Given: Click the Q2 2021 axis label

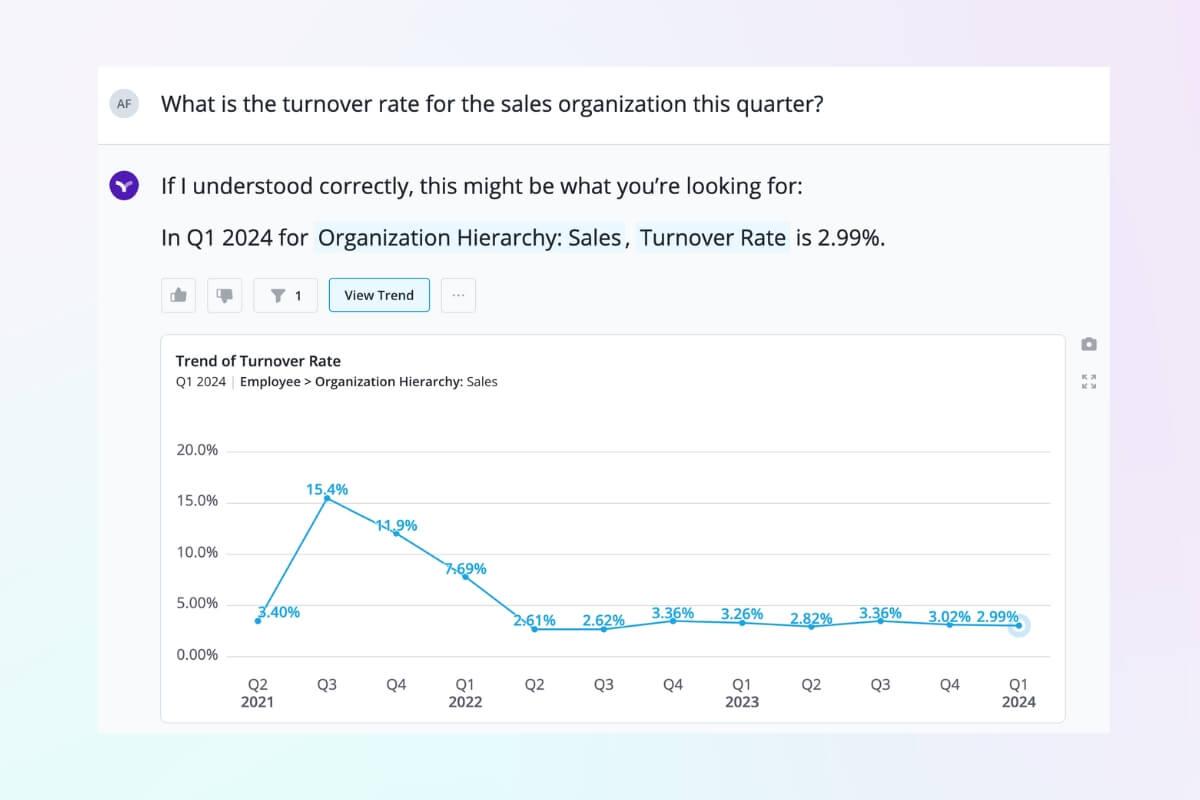Looking at the screenshot, I should click(x=258, y=693).
